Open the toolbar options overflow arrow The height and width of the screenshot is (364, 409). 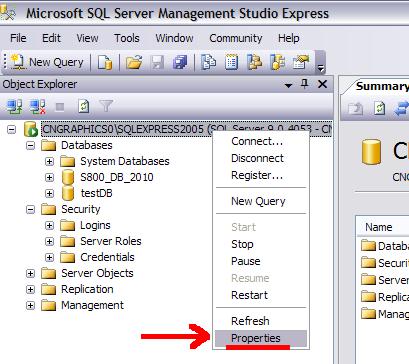320,63
